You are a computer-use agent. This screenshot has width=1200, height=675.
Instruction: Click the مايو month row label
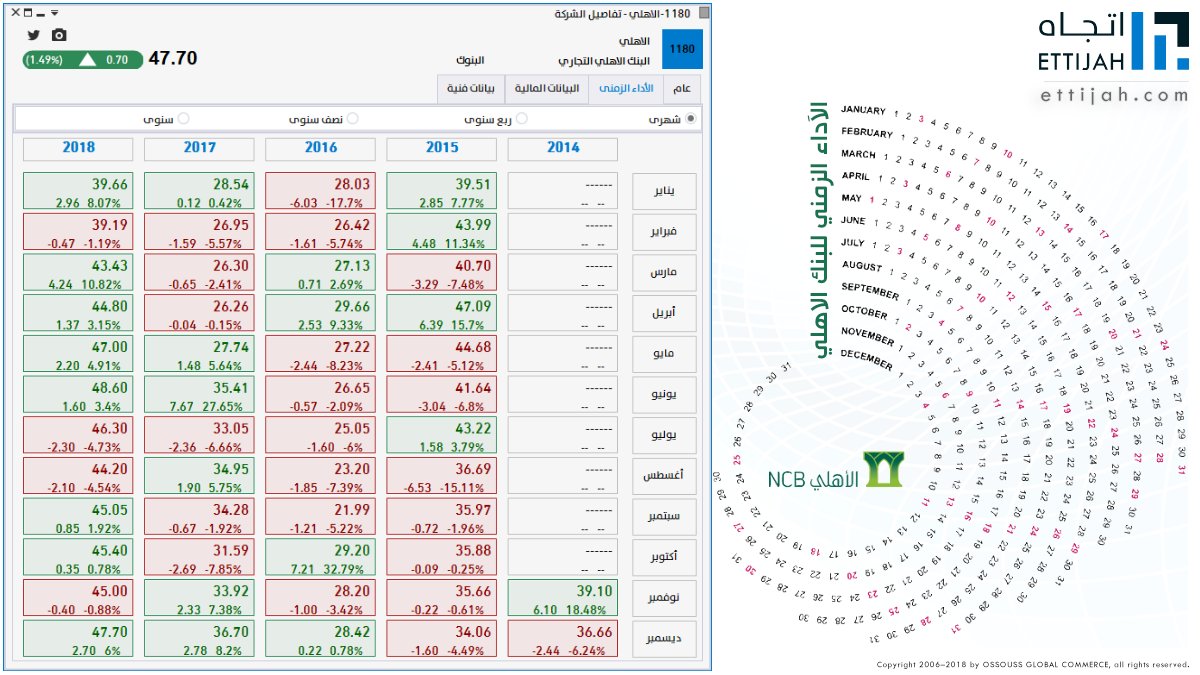(666, 354)
